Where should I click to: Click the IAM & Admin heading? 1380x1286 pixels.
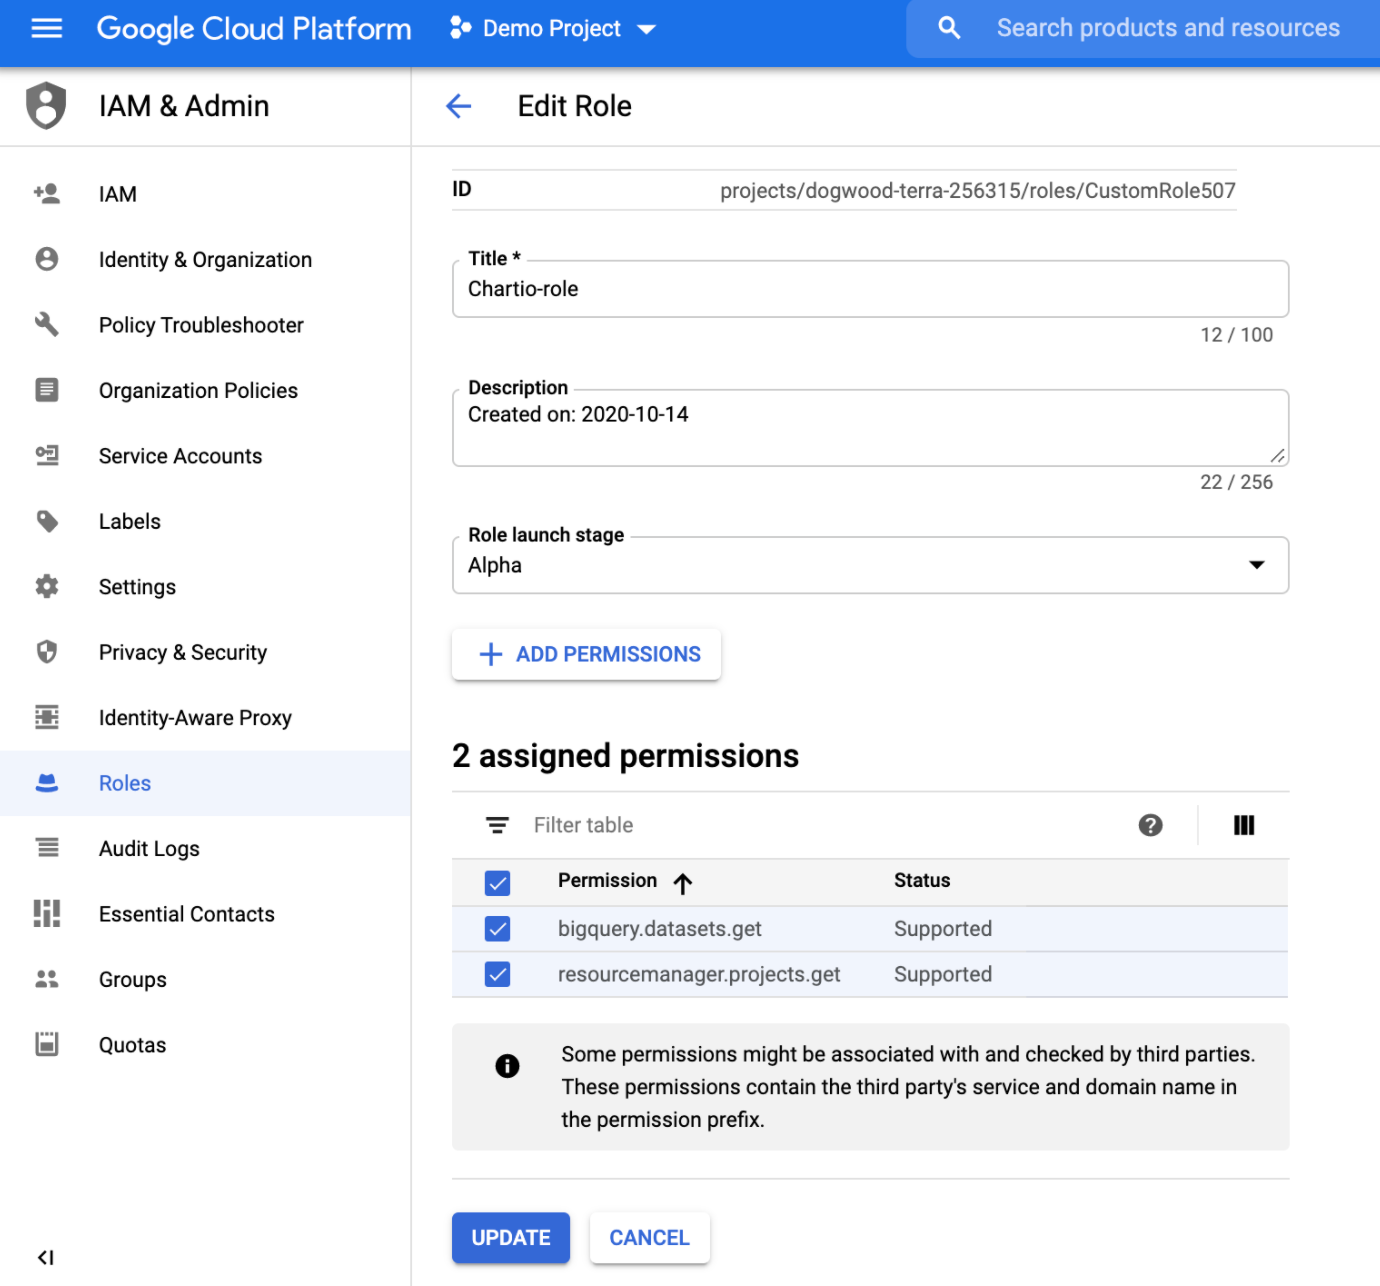[x=184, y=106]
